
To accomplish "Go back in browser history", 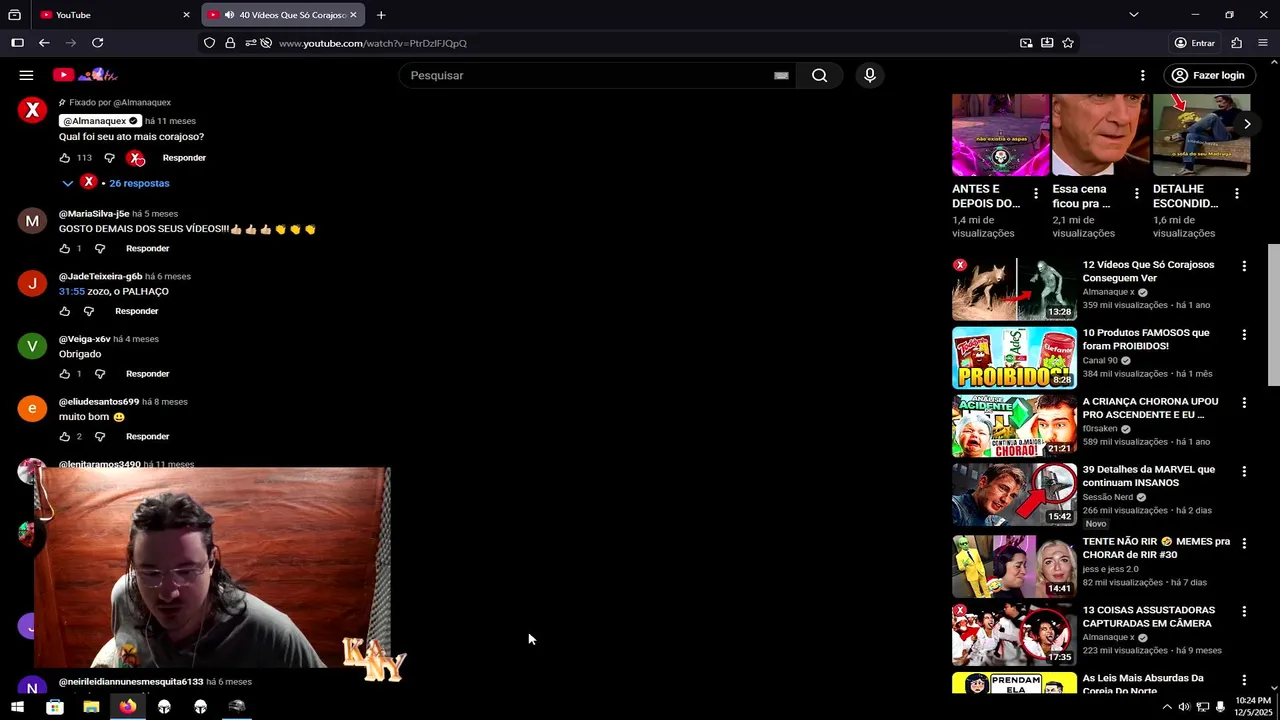I will click(44, 43).
